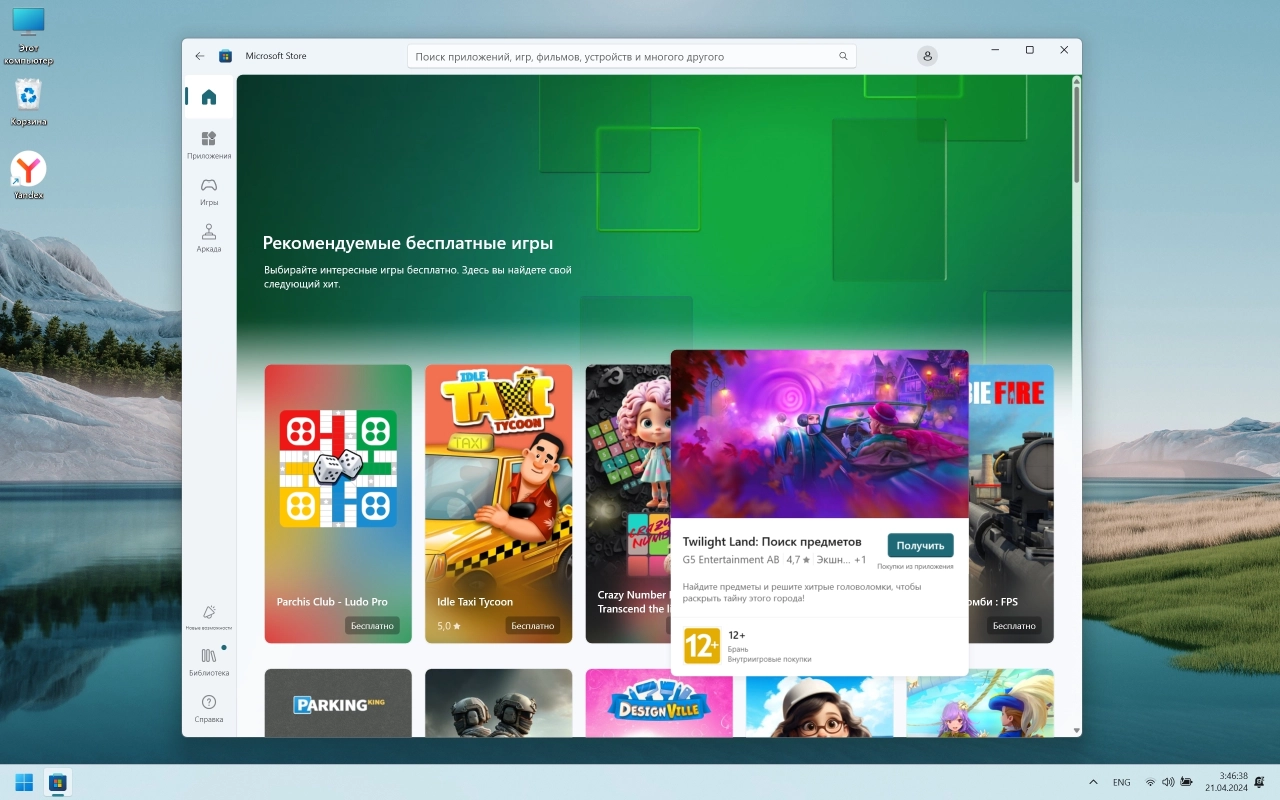Click the search magnifier icon
The width and height of the screenshot is (1280, 800).
pos(843,57)
